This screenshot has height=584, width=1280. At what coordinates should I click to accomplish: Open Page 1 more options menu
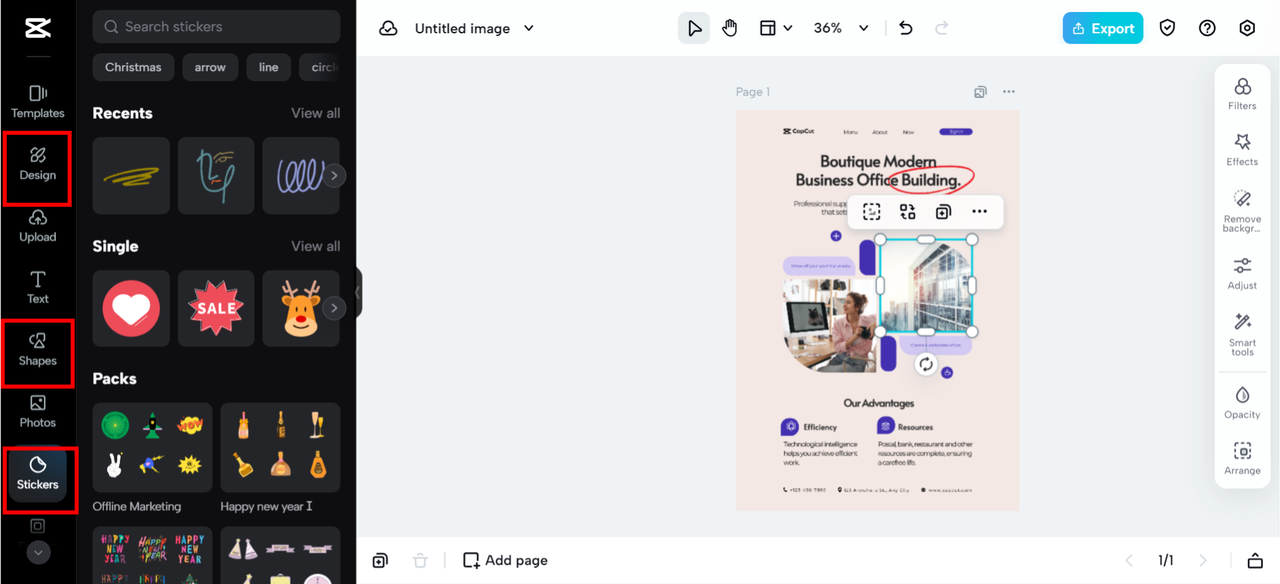click(1009, 92)
